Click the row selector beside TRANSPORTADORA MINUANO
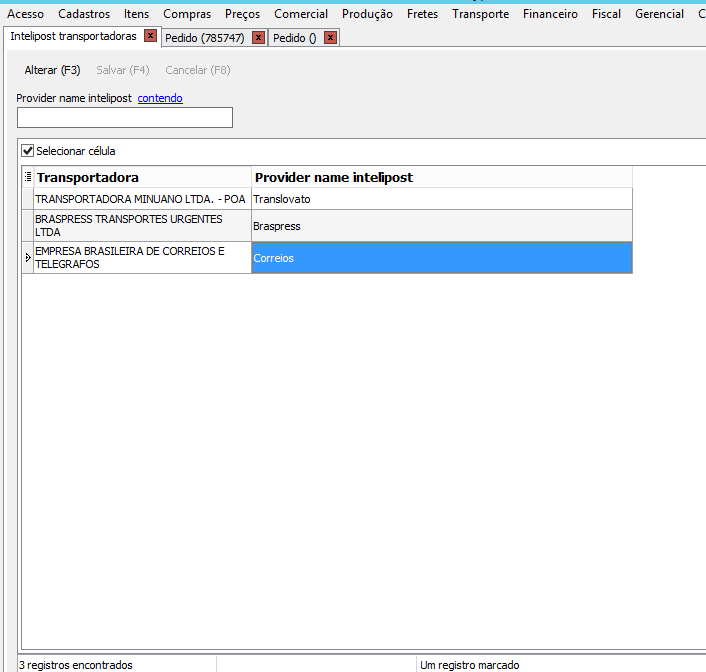Image resolution: width=706 pixels, height=672 pixels. [x=28, y=199]
